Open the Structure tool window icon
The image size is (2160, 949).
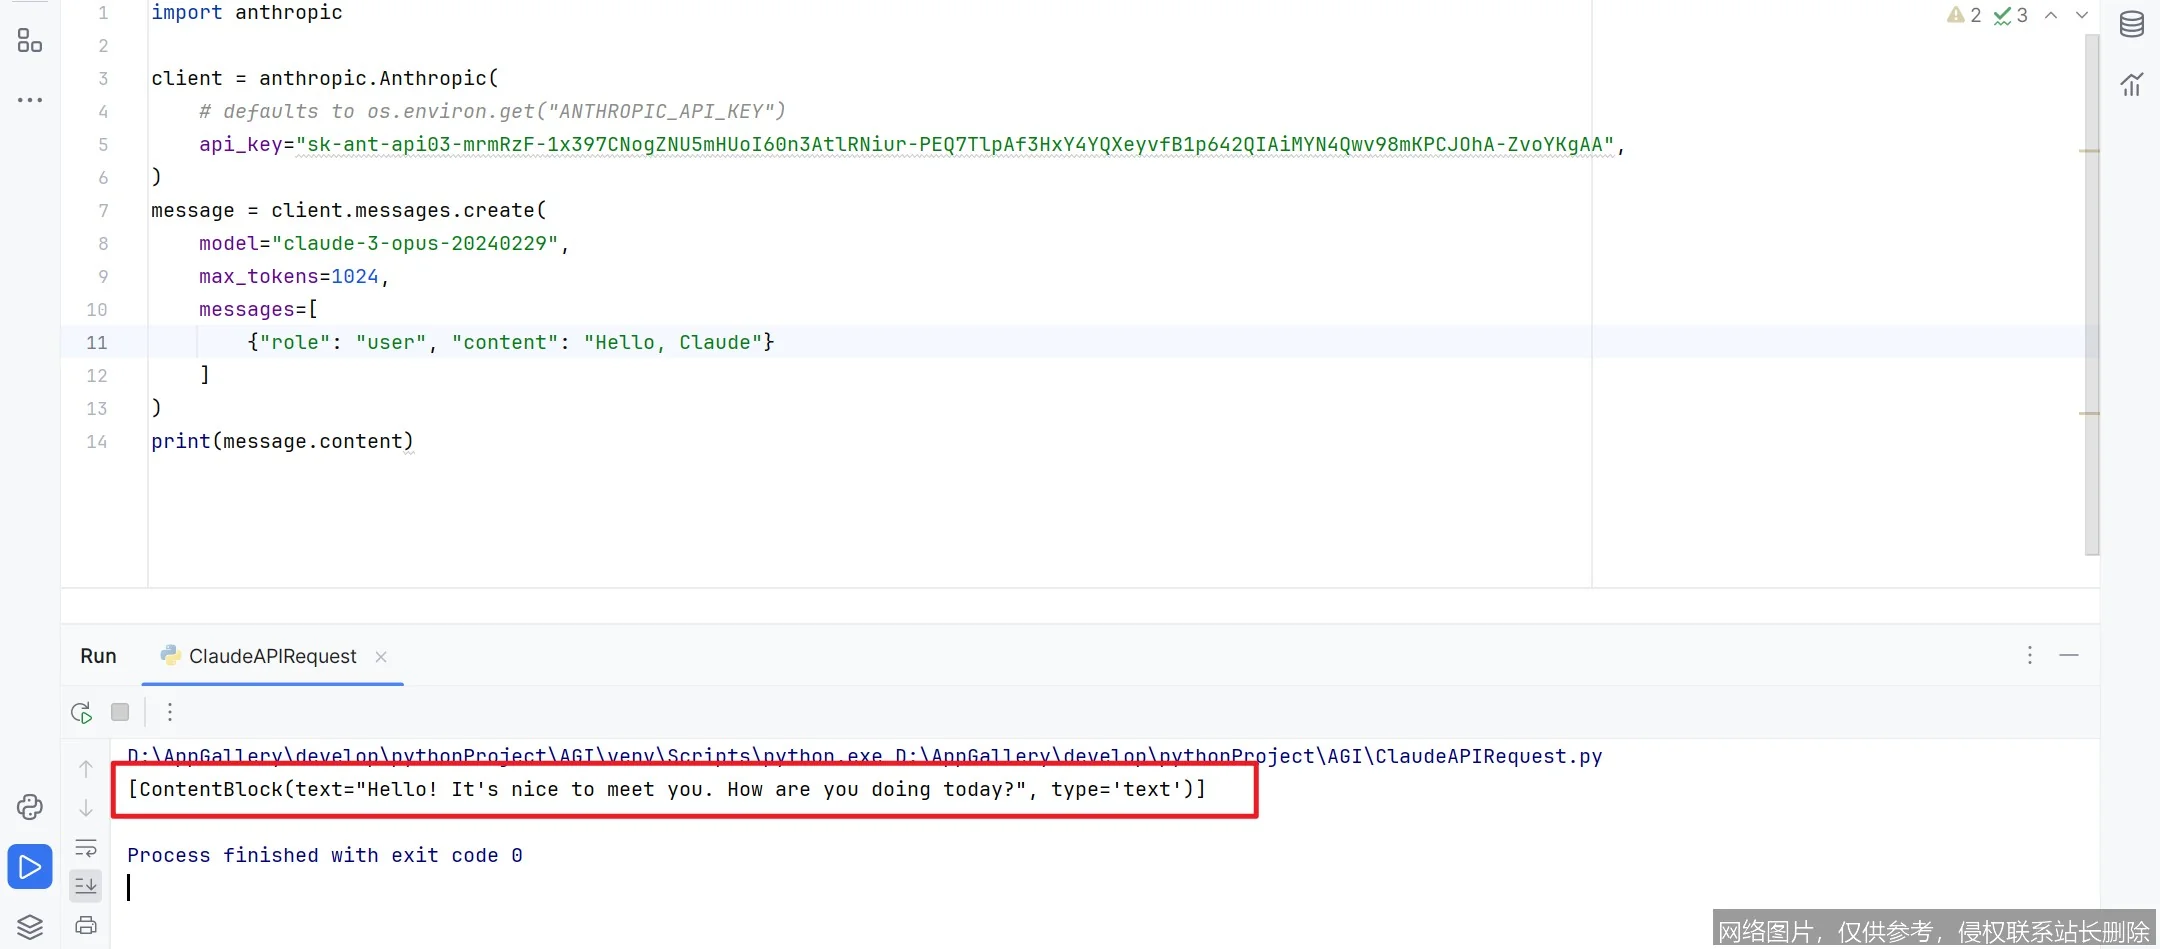30,40
